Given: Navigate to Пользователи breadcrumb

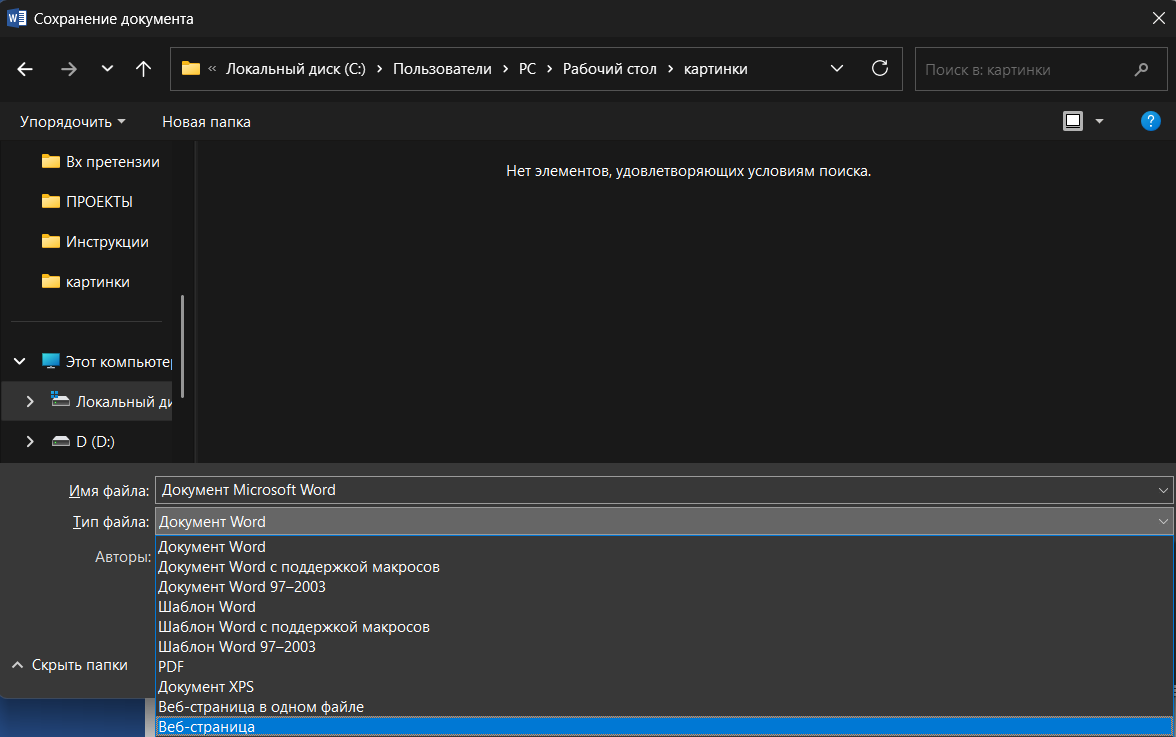Looking at the screenshot, I should click(x=442, y=69).
